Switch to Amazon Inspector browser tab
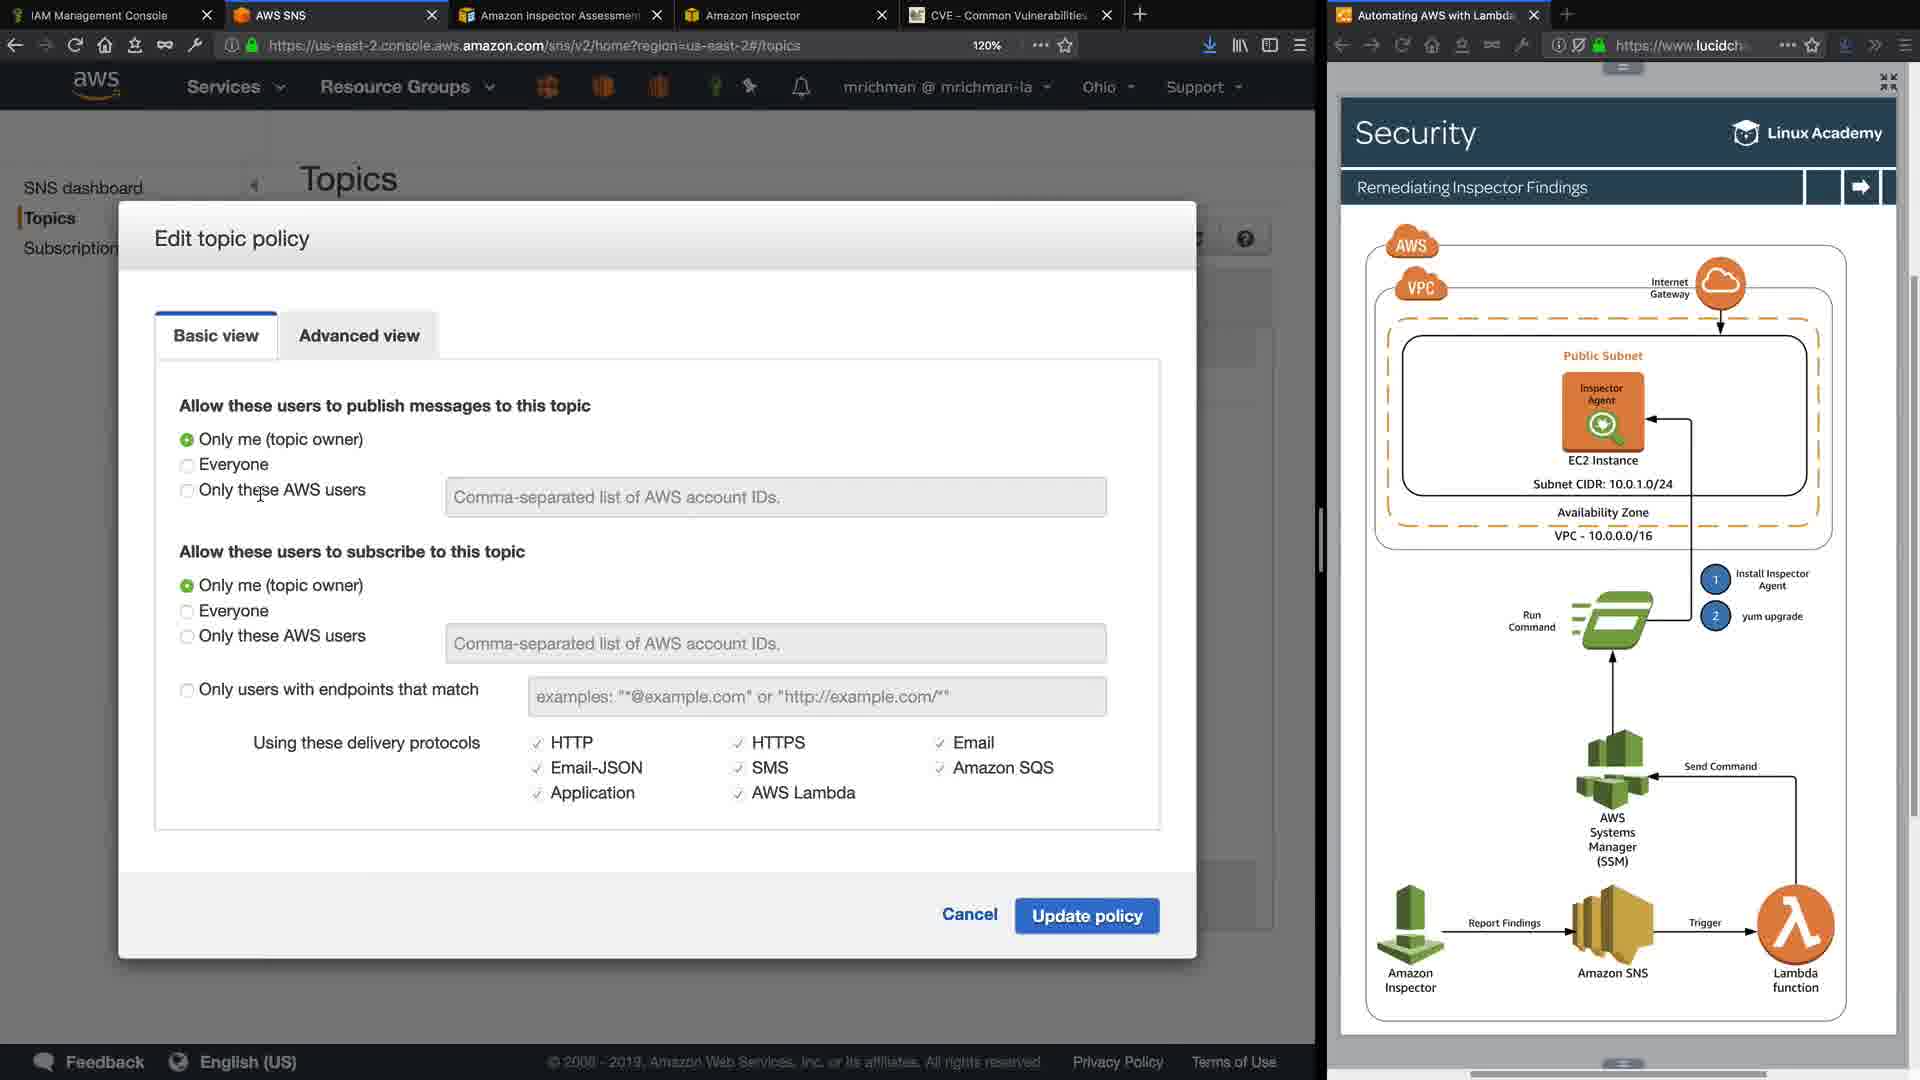This screenshot has width=1920, height=1080. 752,15
